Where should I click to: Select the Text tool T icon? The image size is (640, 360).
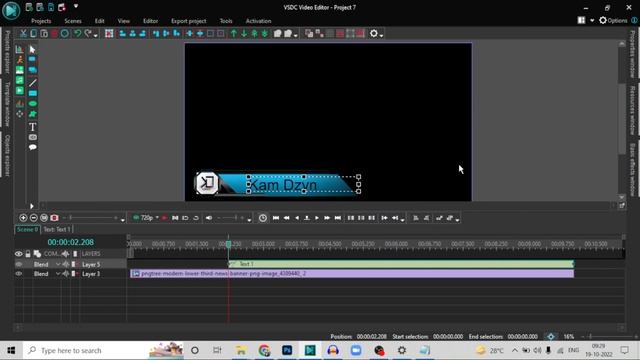[x=33, y=127]
